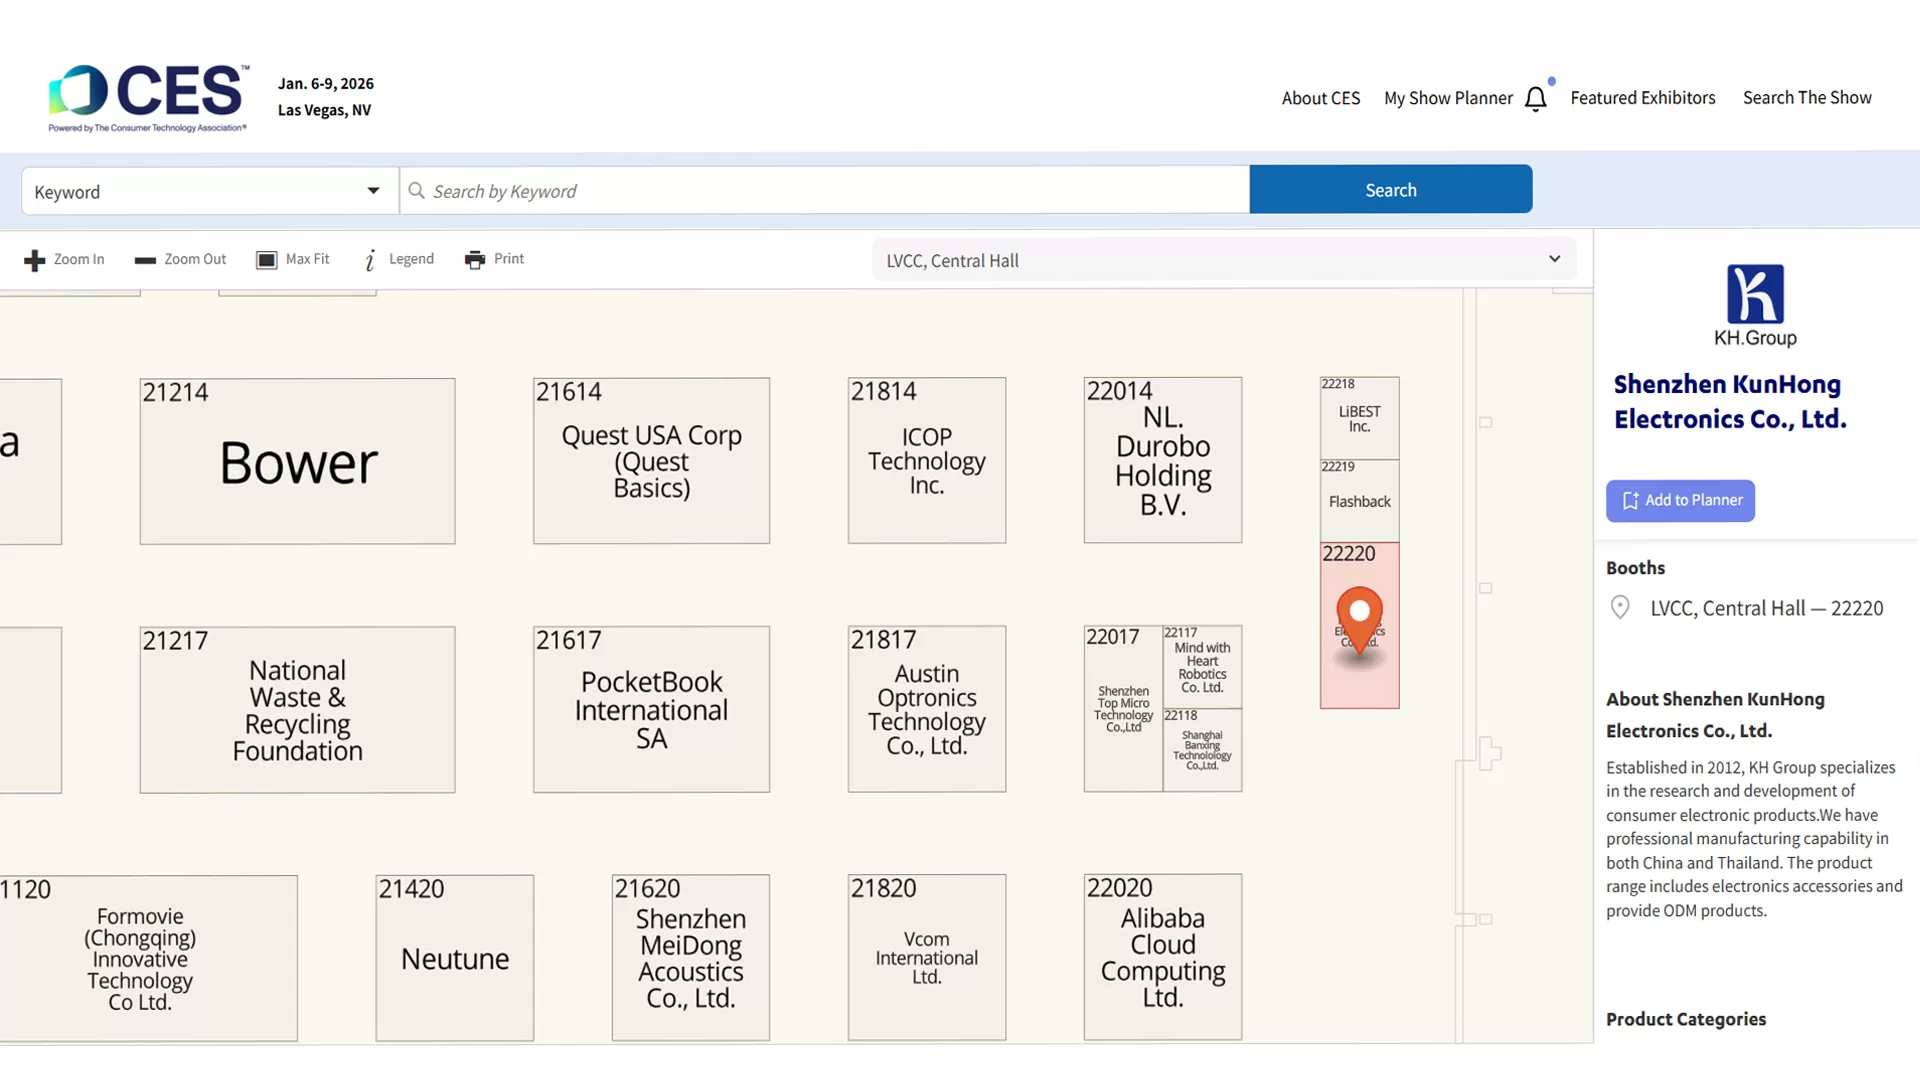Click the magnifier icon in the search bar

tap(417, 190)
